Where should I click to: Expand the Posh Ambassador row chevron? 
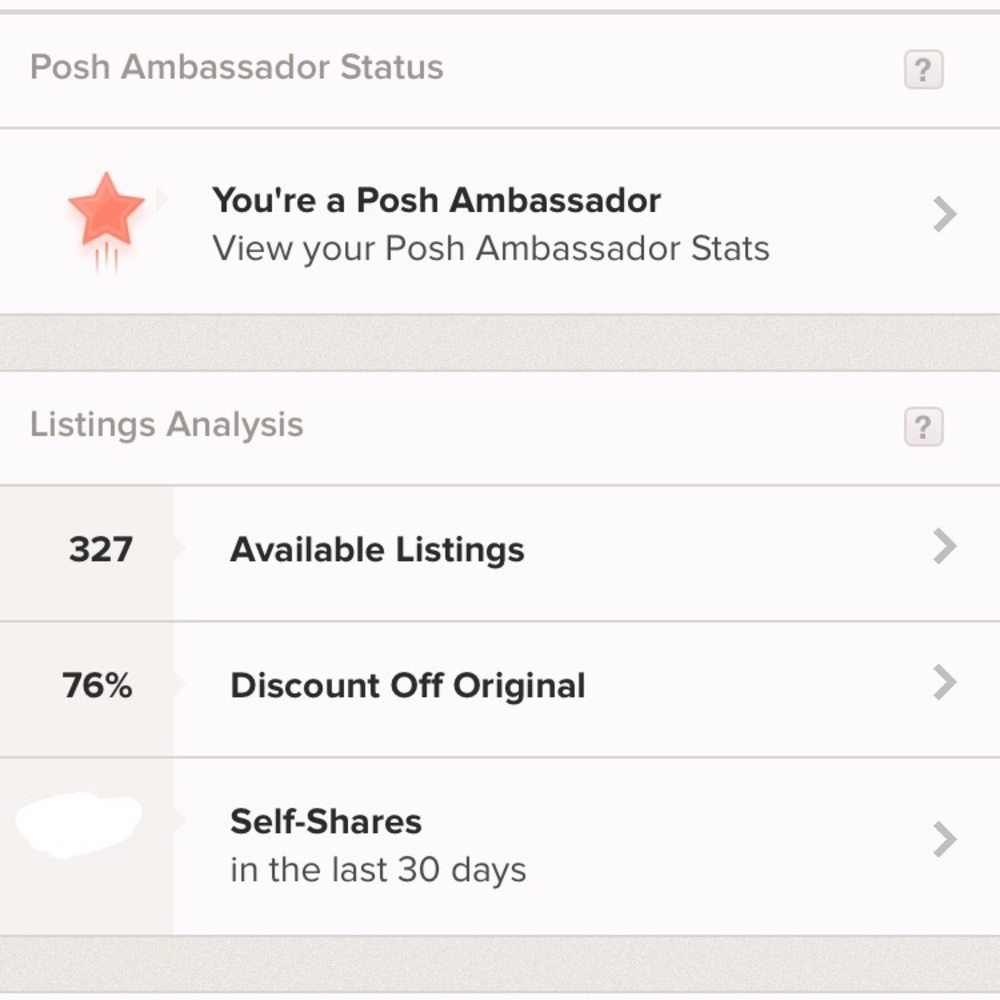point(941,214)
